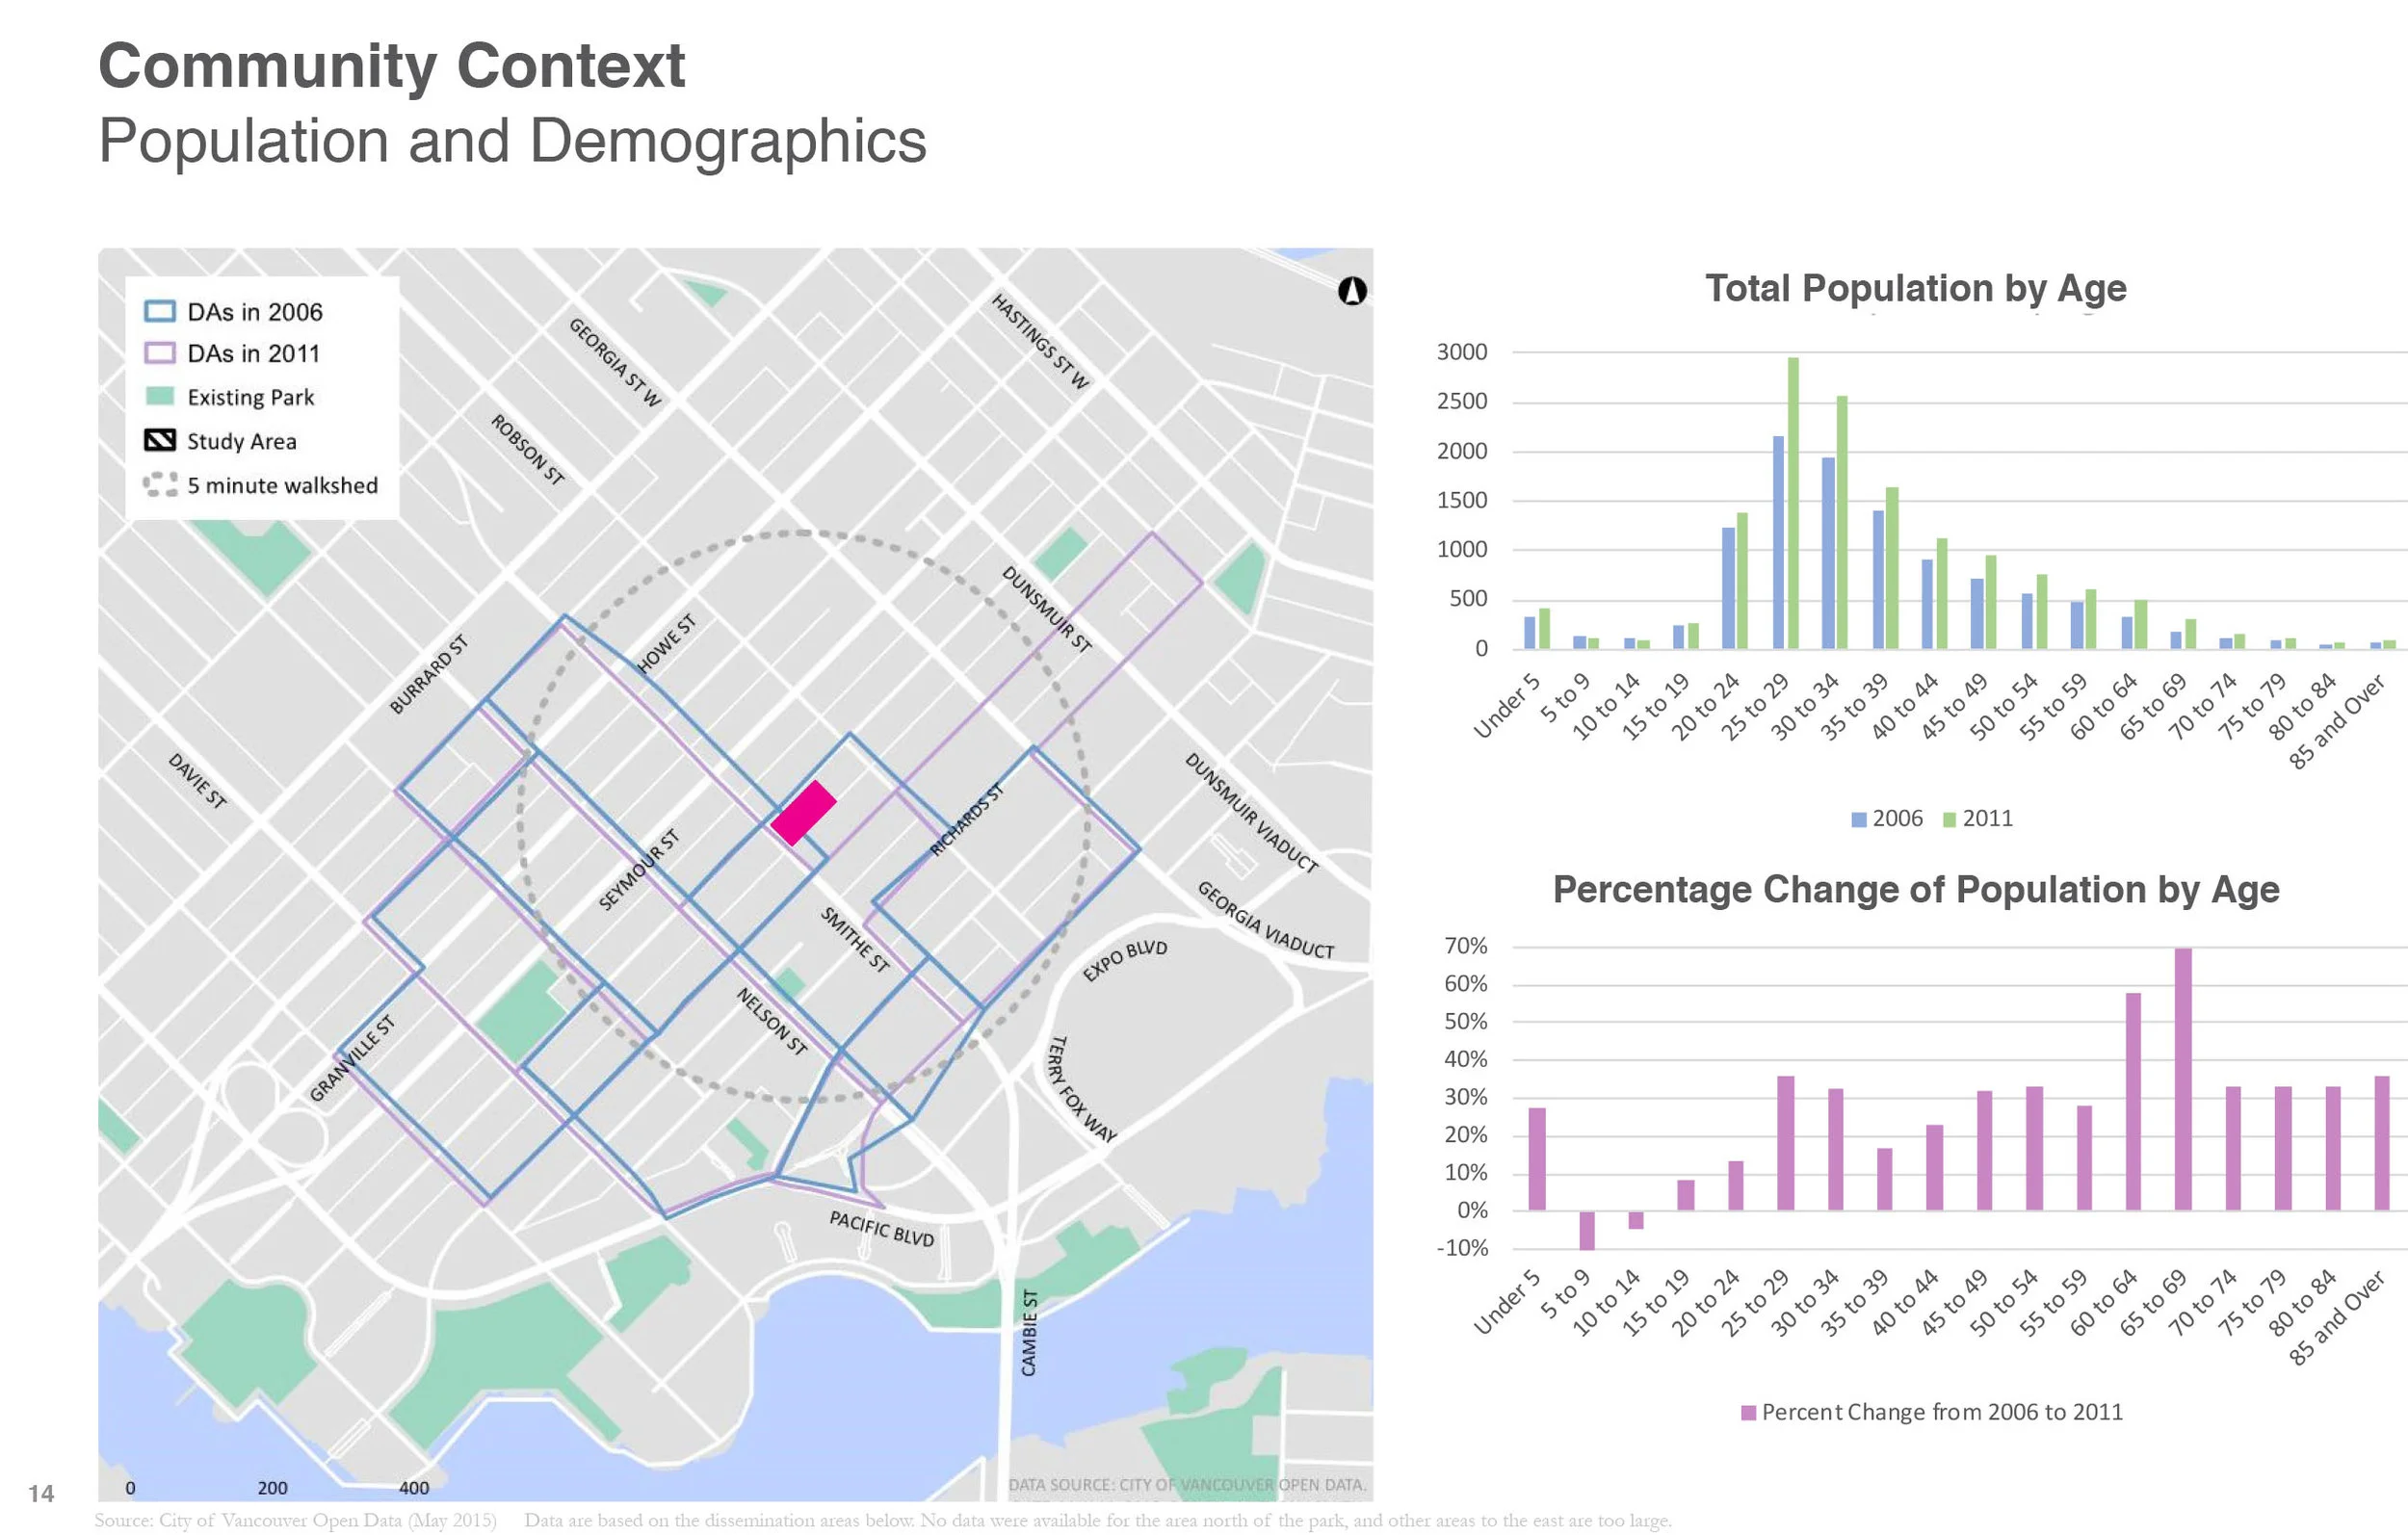Click the Under 5 percent change bar
Viewport: 2408px width, 1535px height.
click(1537, 1159)
